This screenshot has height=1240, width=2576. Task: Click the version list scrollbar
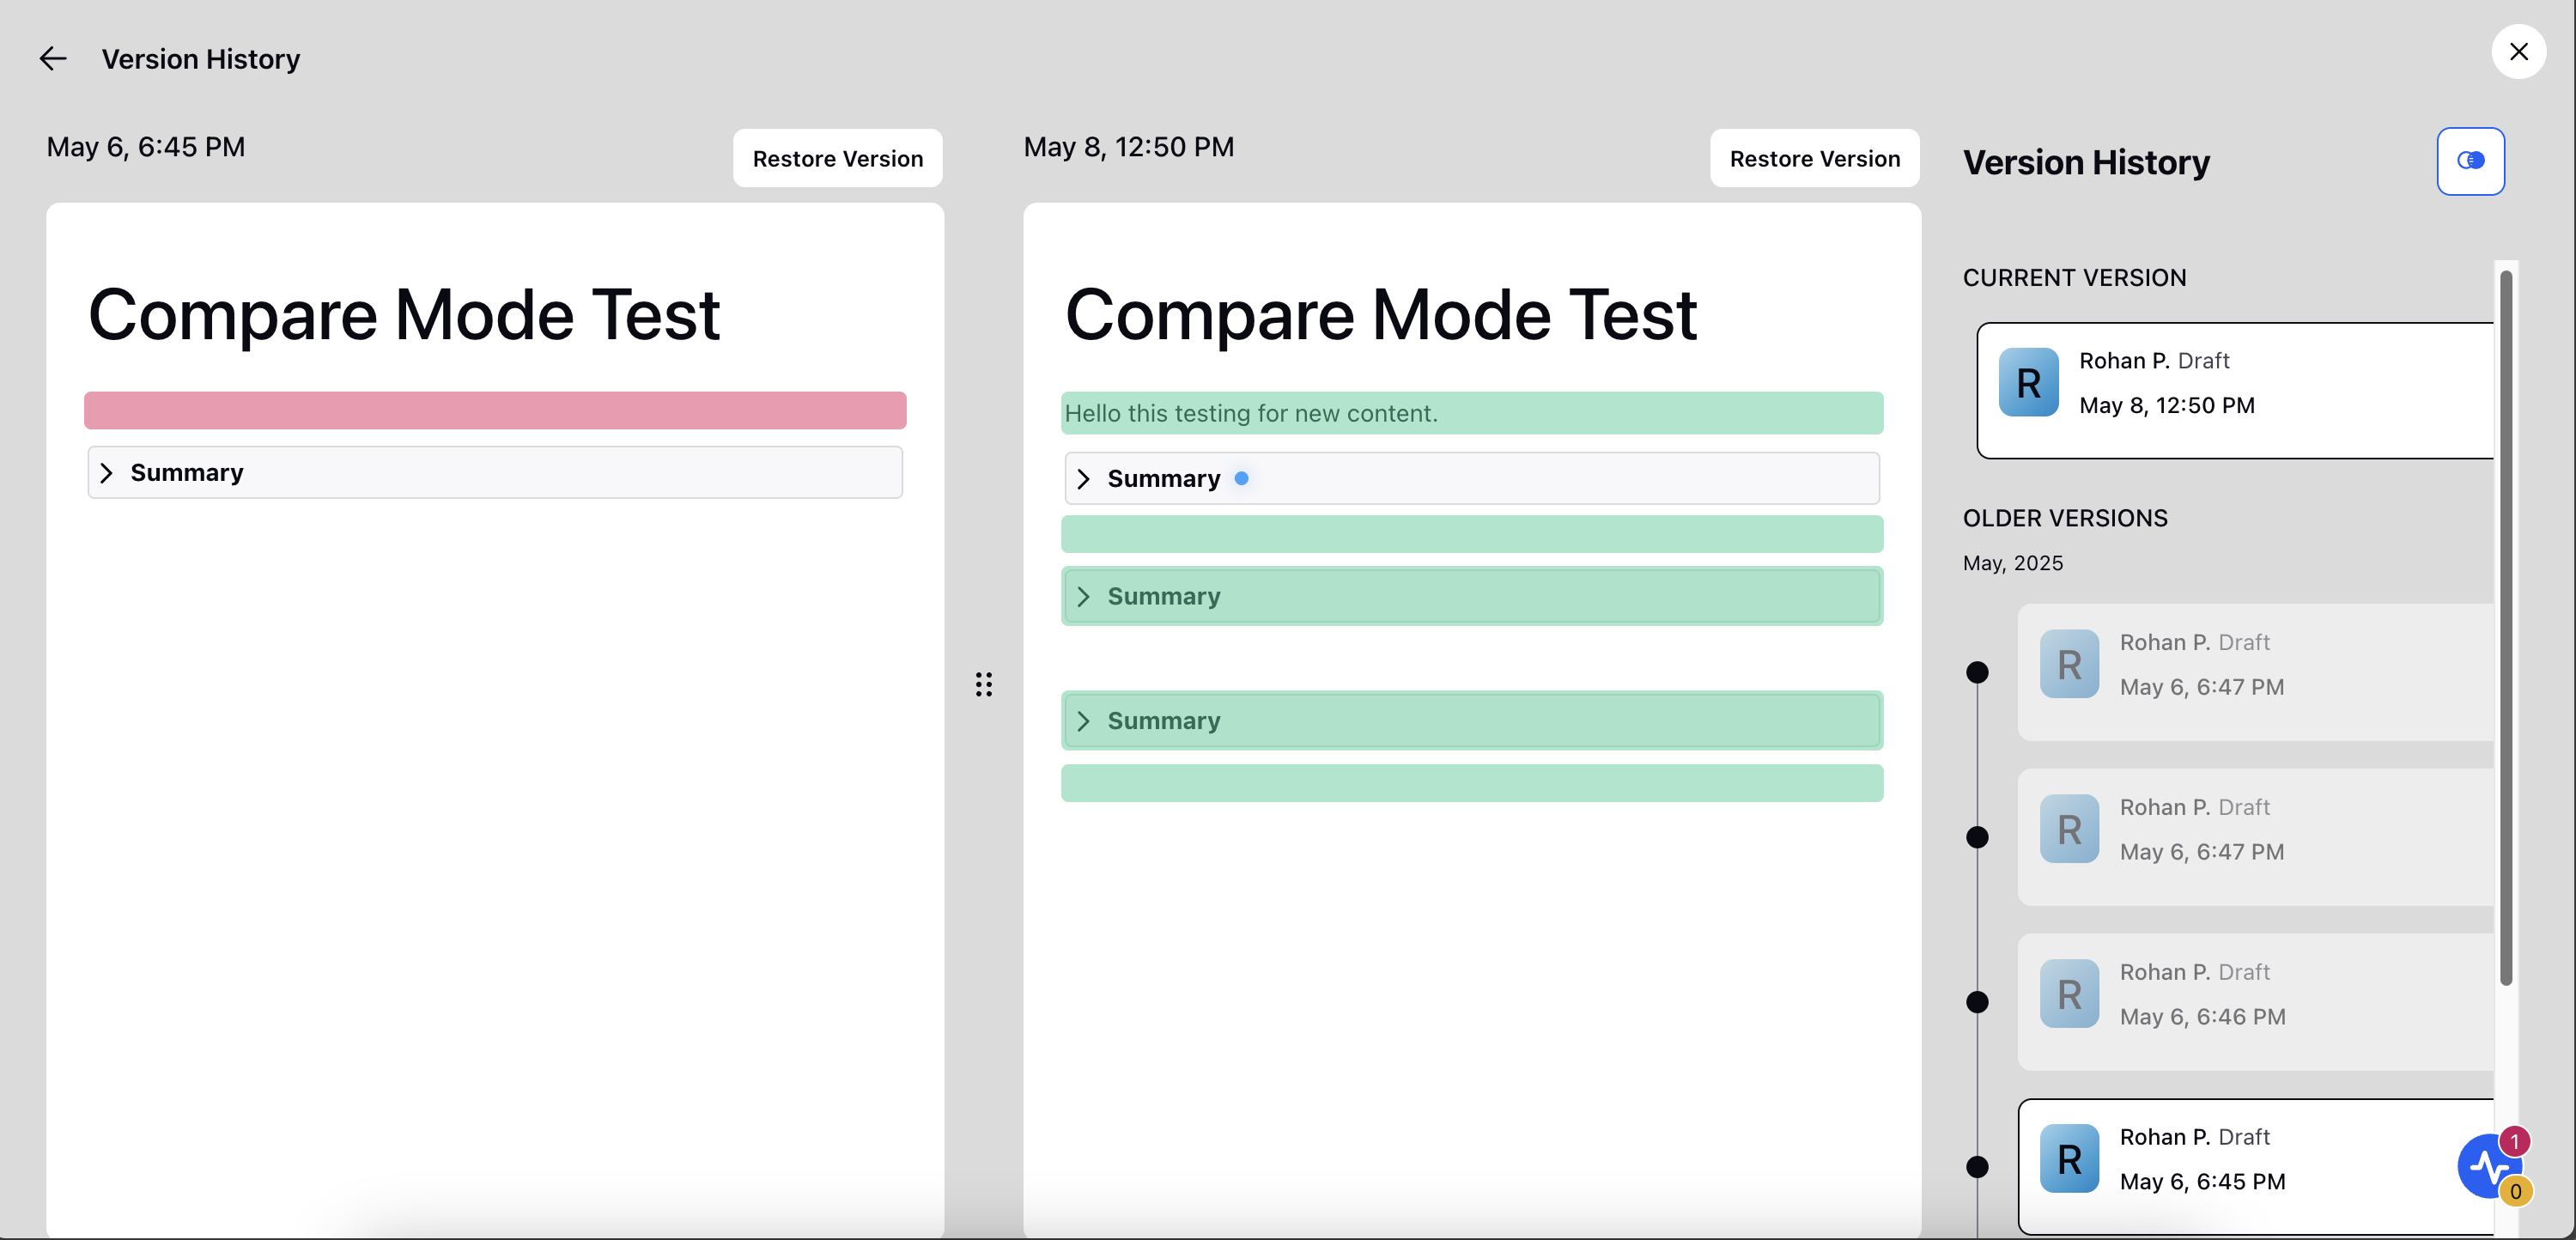(x=2506, y=628)
